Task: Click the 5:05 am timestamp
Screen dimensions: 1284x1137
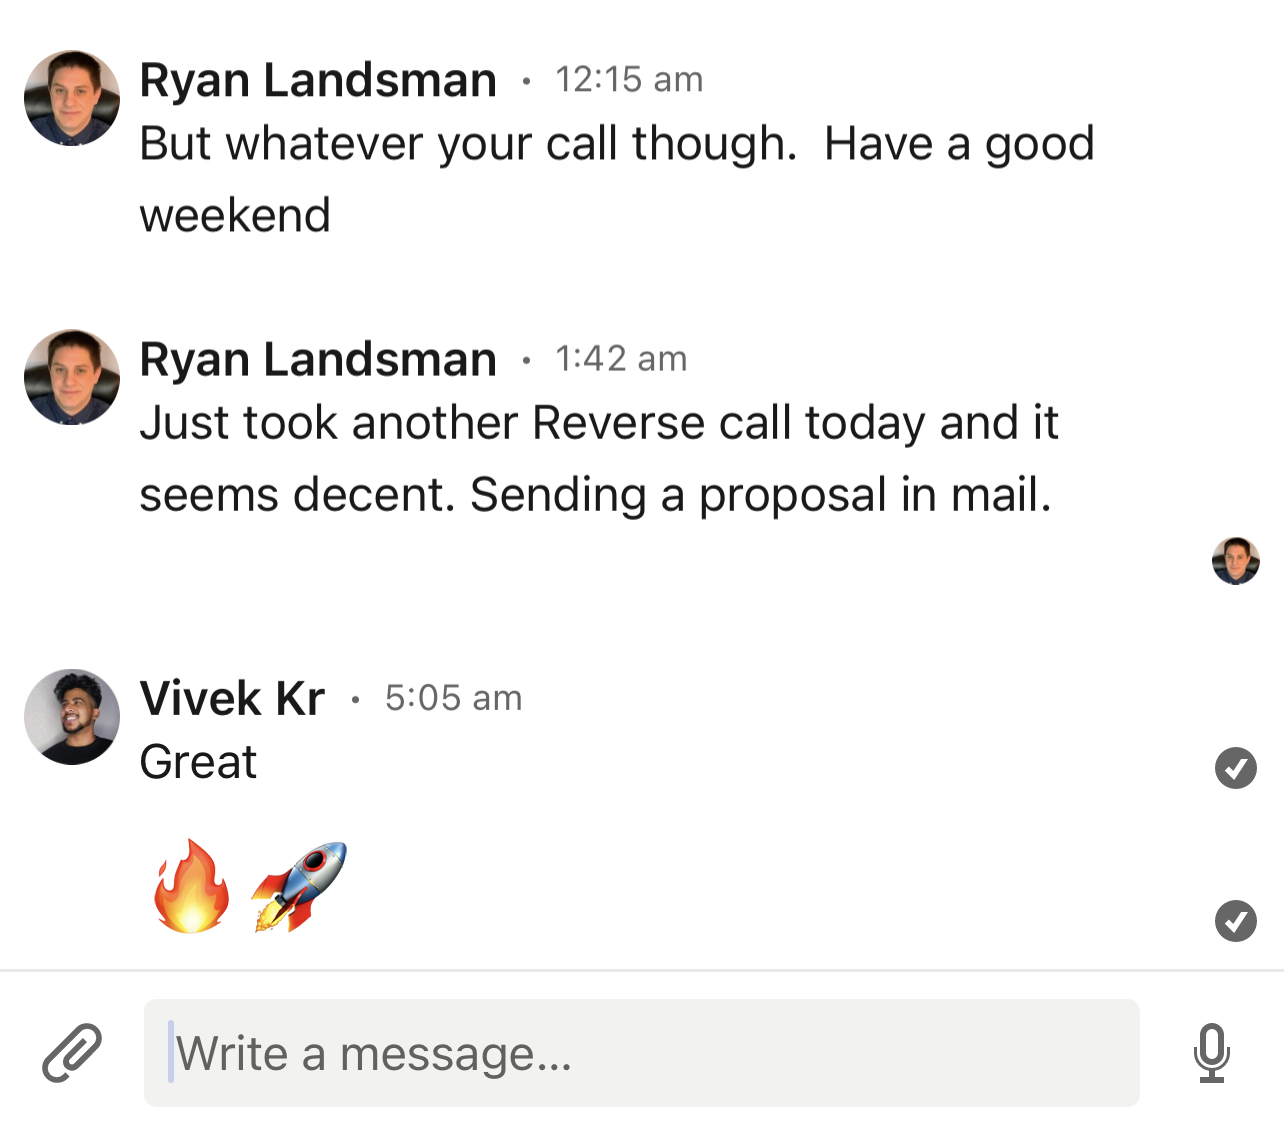Action: [453, 698]
